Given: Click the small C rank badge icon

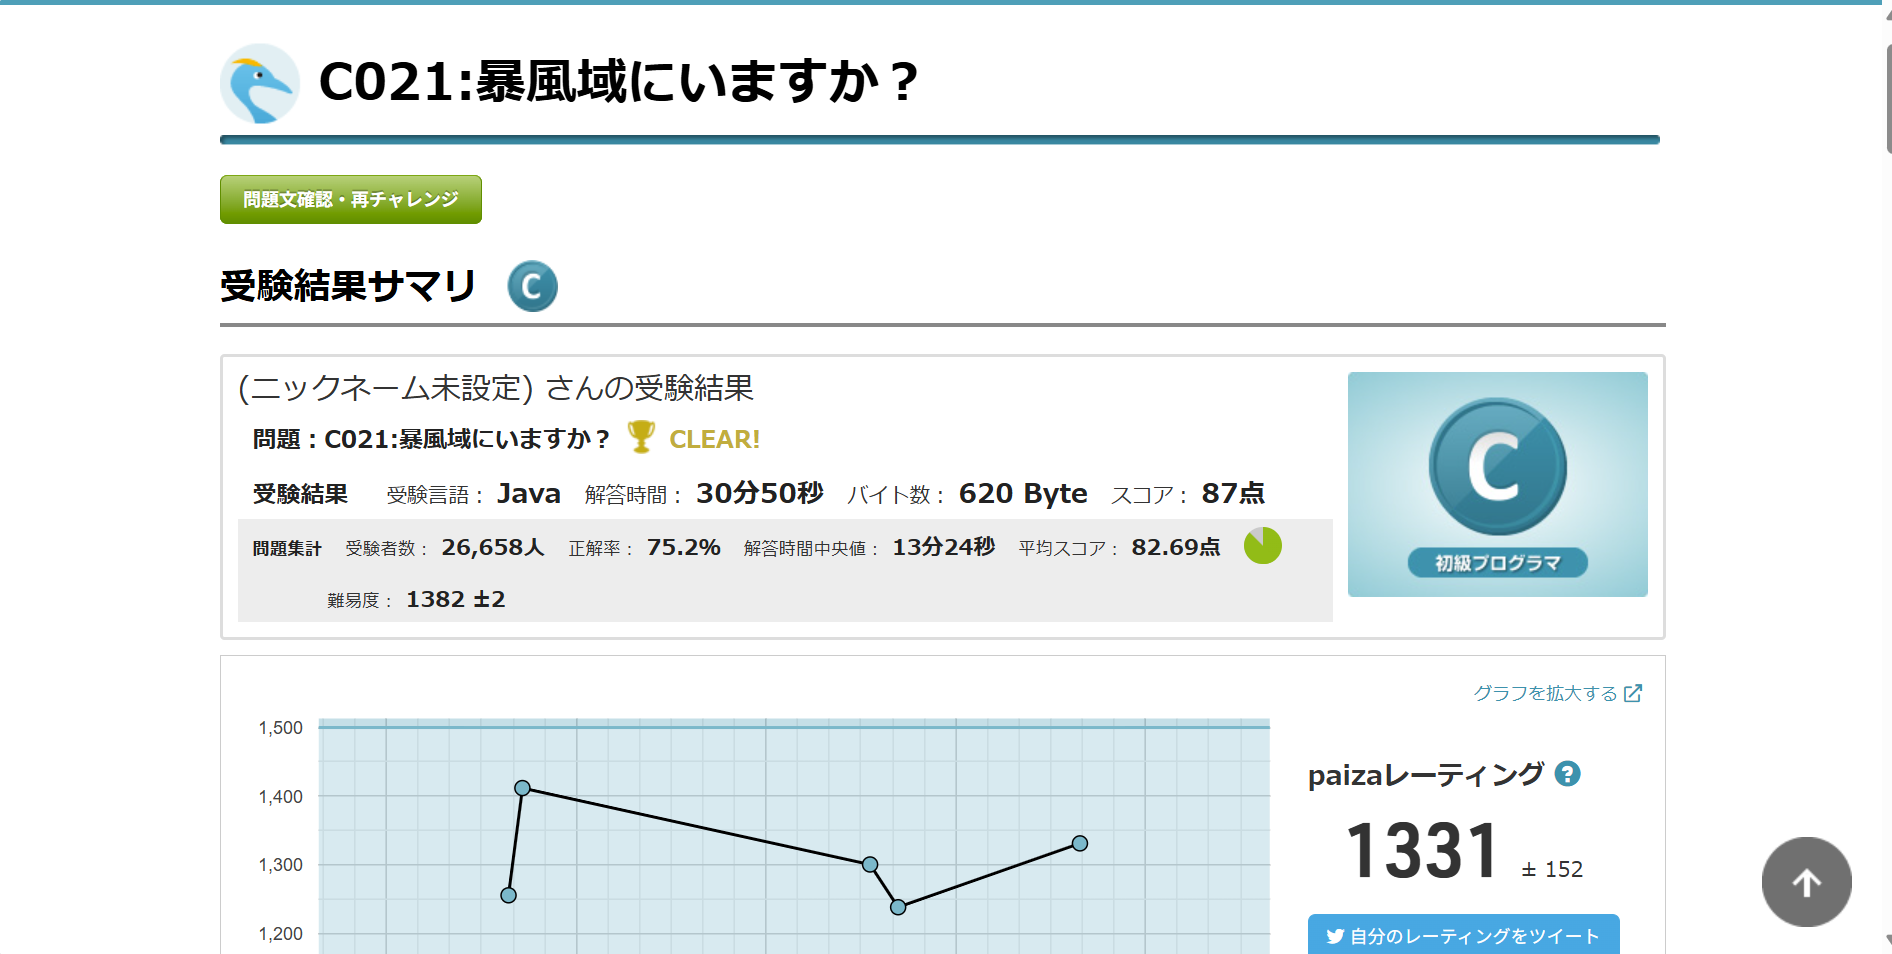Looking at the screenshot, I should [x=532, y=287].
